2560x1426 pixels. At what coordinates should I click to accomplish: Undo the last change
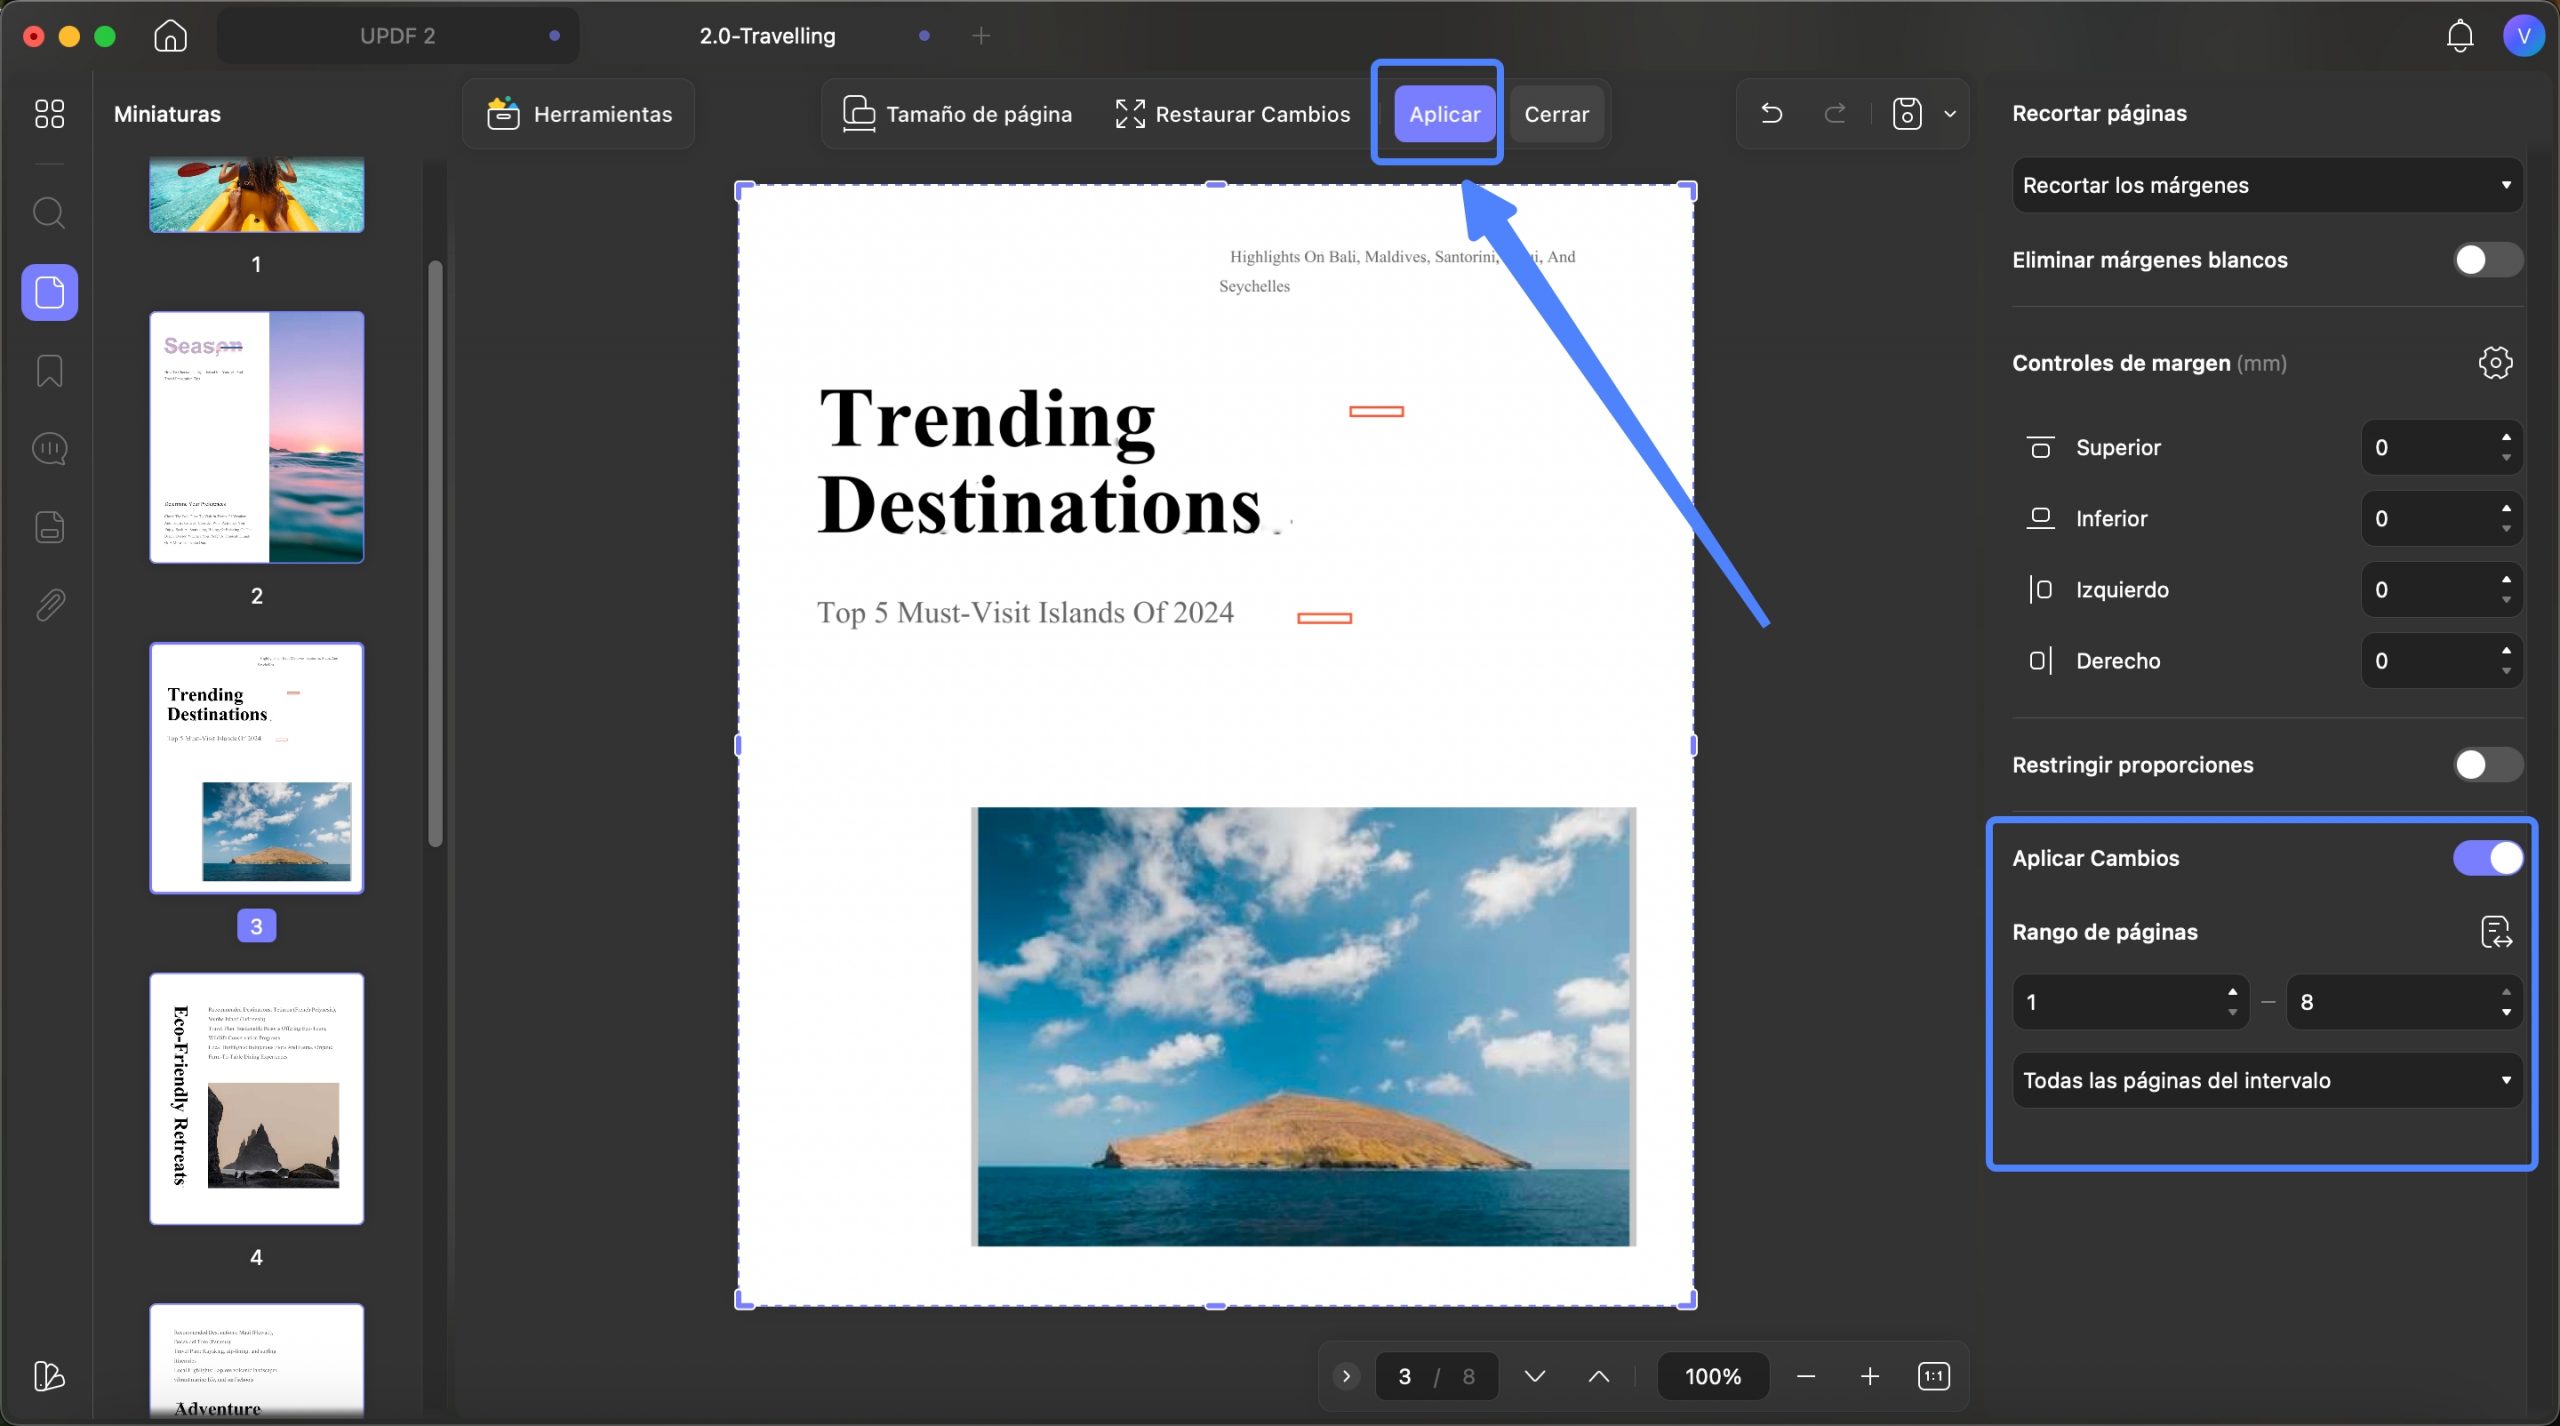pyautogui.click(x=1771, y=114)
